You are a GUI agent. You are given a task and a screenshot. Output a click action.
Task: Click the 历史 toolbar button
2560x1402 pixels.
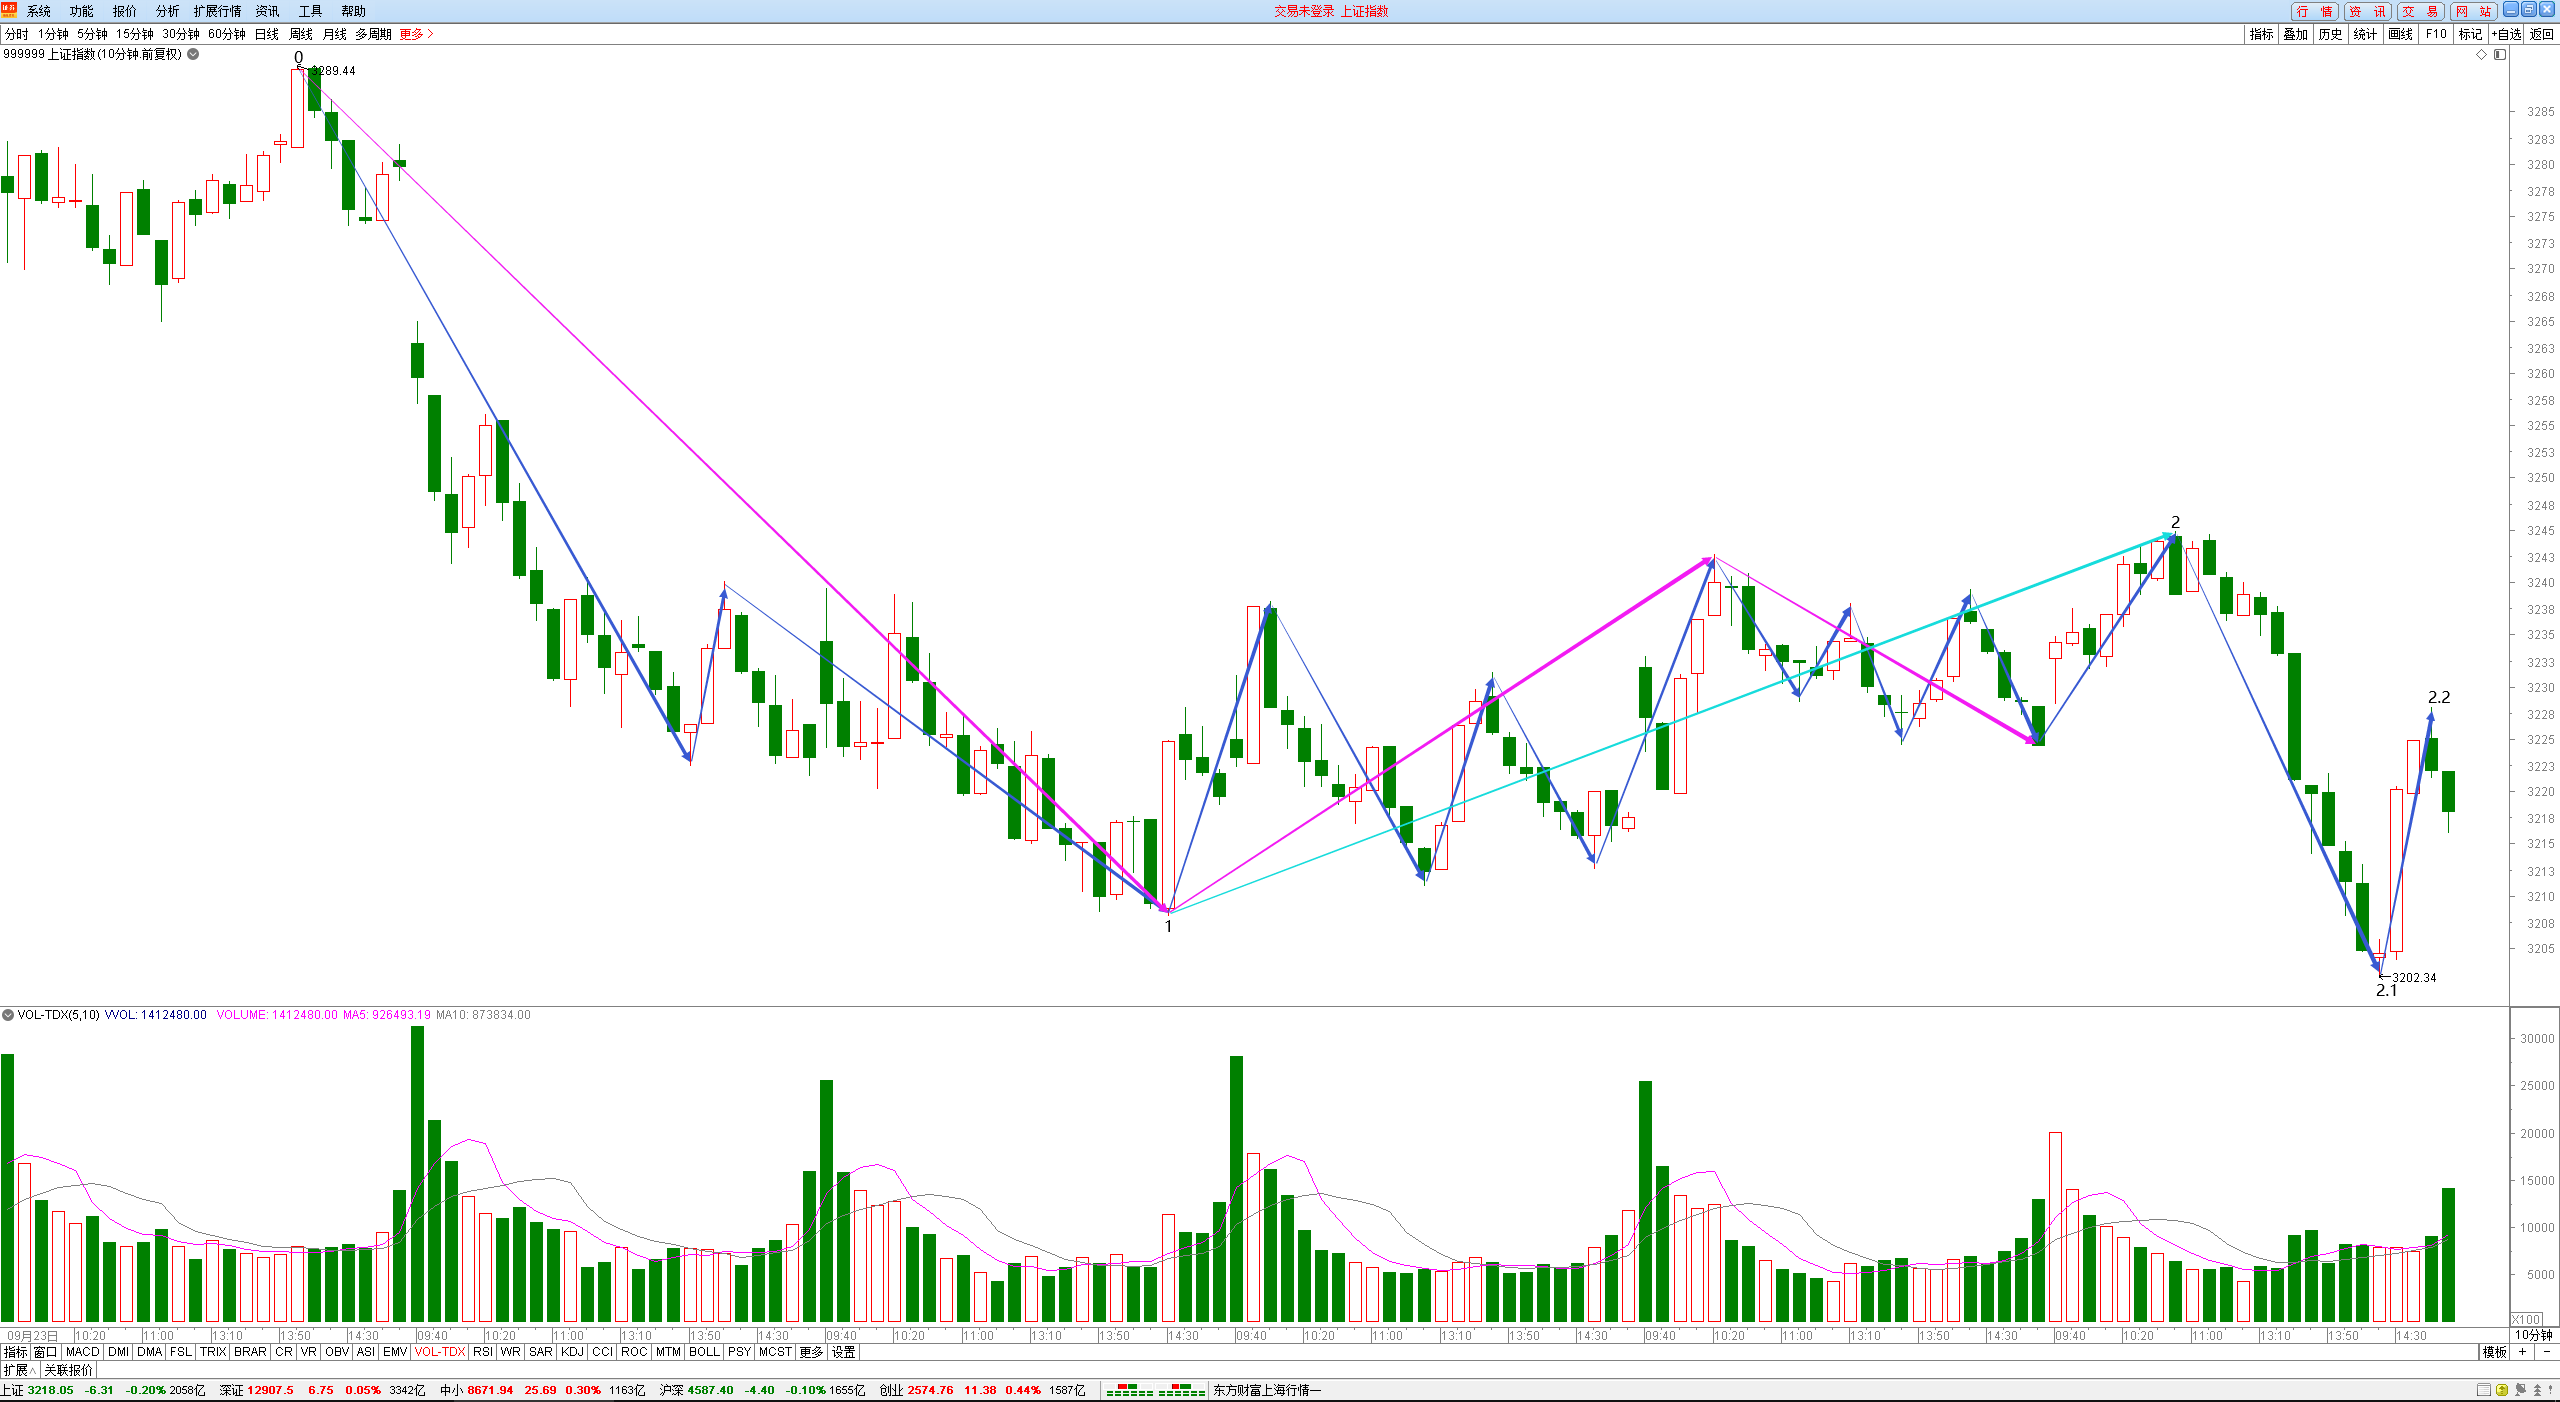(x=2331, y=34)
